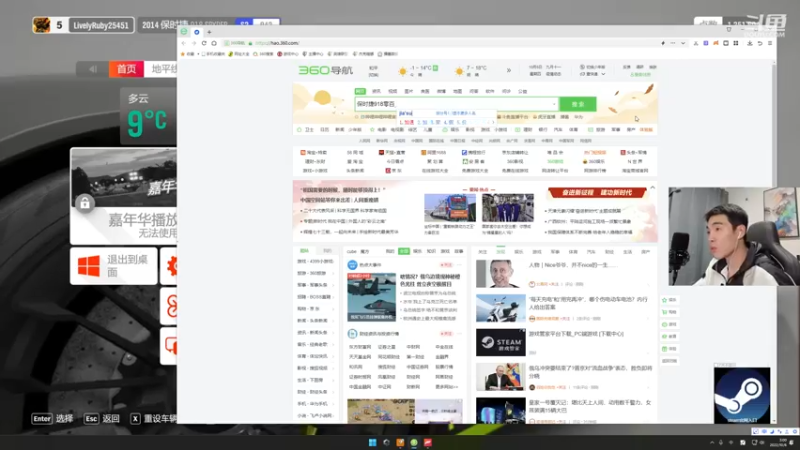
Task: Click the Enter 选择 prompt in game
Action: pos(53,419)
